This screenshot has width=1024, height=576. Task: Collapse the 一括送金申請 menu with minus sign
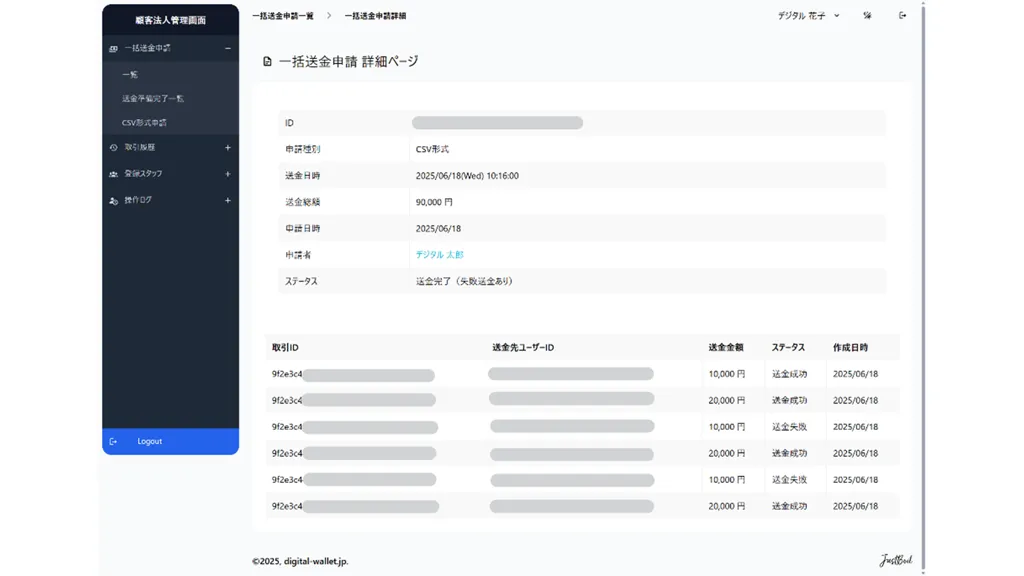point(228,48)
